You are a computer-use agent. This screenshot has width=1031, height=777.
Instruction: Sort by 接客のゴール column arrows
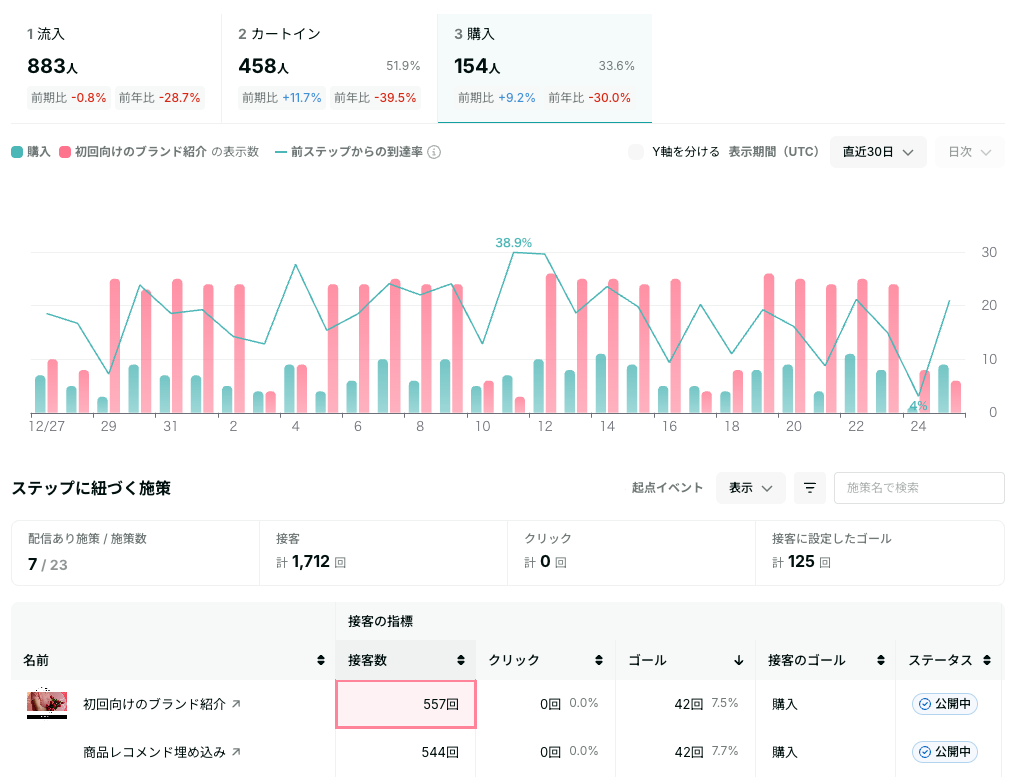(x=880, y=660)
